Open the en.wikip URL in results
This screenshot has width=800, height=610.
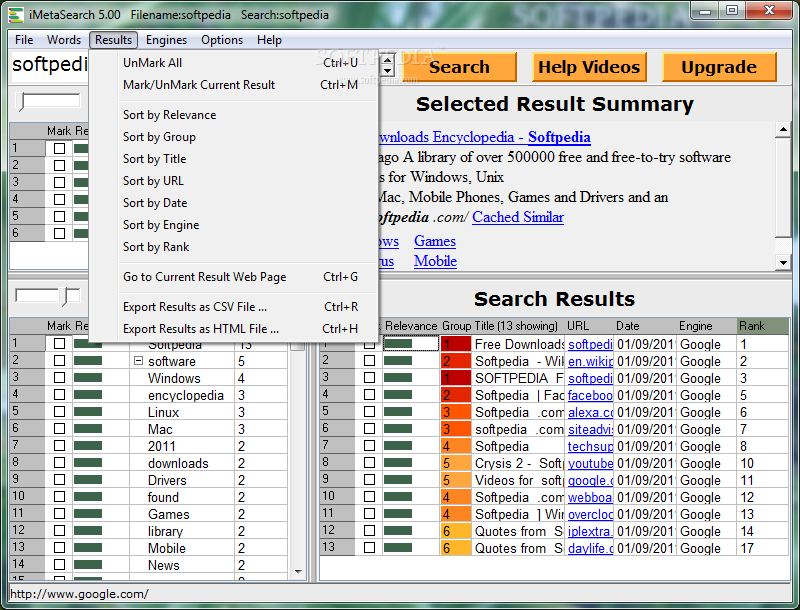[x=590, y=361]
